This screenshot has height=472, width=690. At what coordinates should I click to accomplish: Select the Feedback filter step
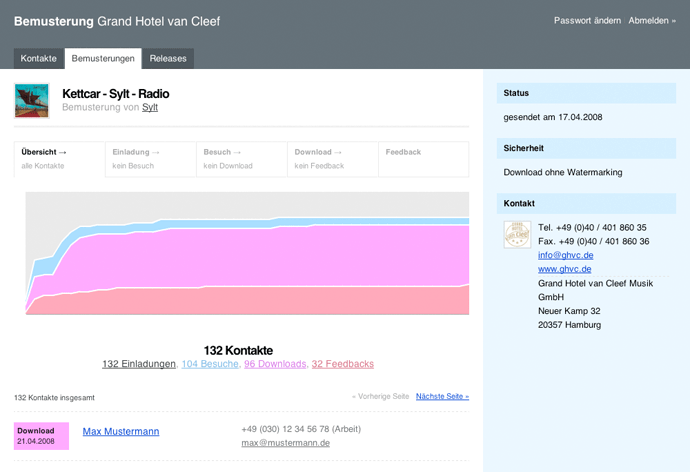point(423,159)
